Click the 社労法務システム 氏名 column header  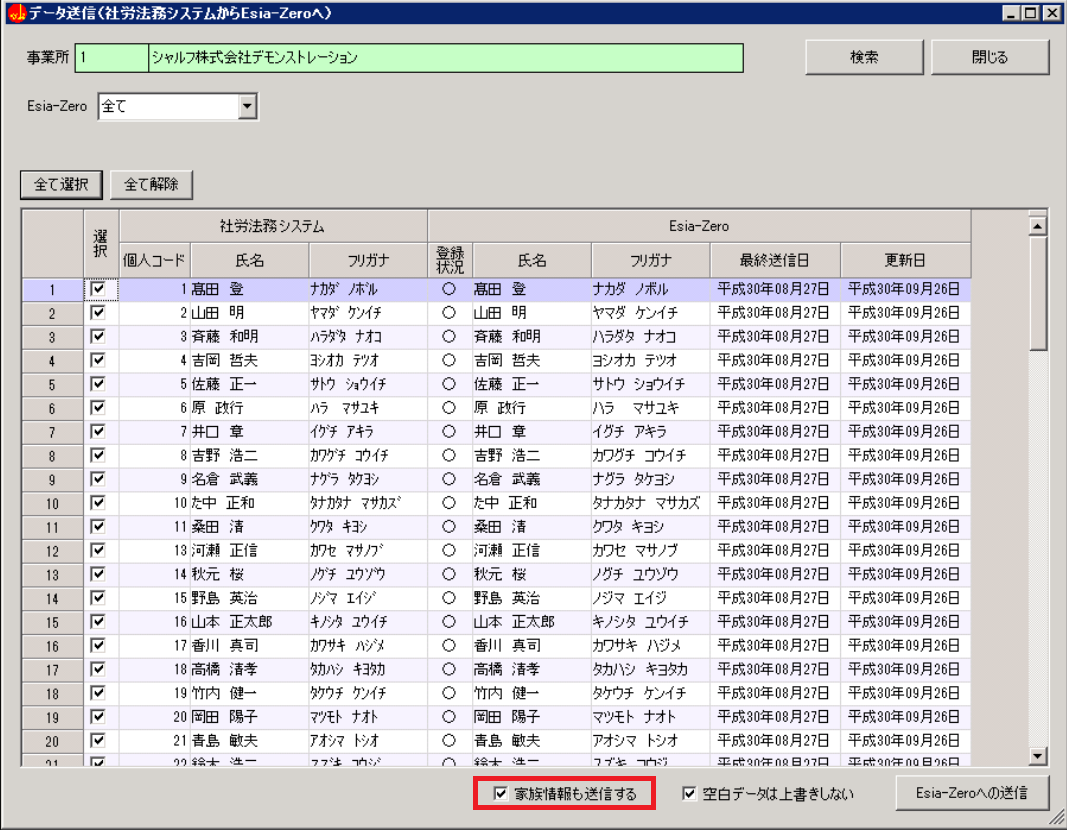pyautogui.click(x=250, y=261)
